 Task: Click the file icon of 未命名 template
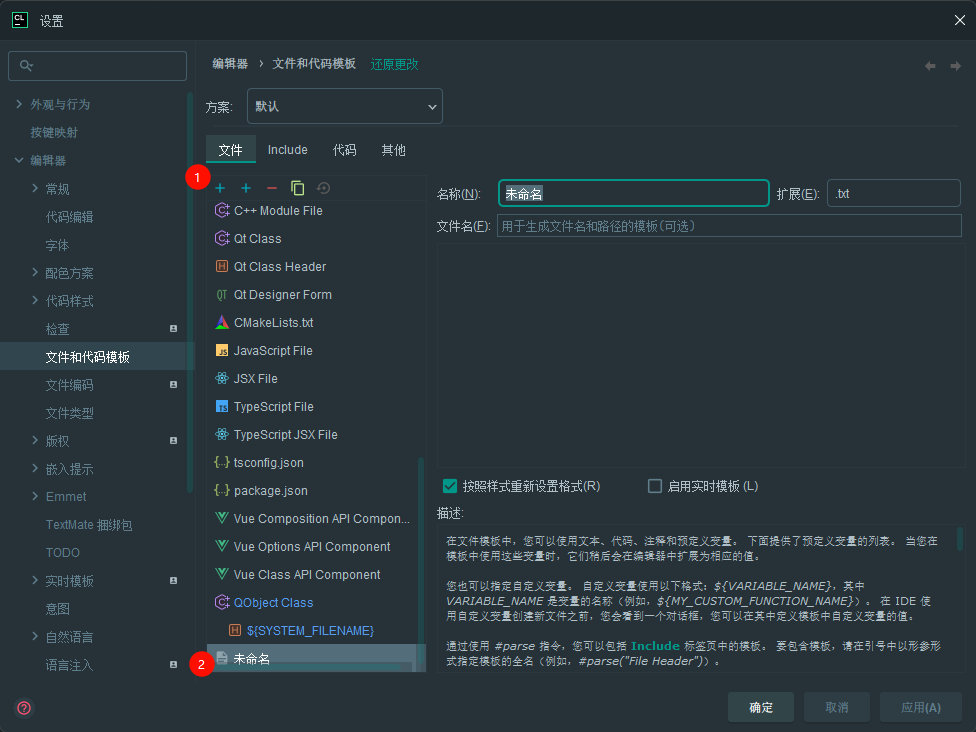[222, 658]
